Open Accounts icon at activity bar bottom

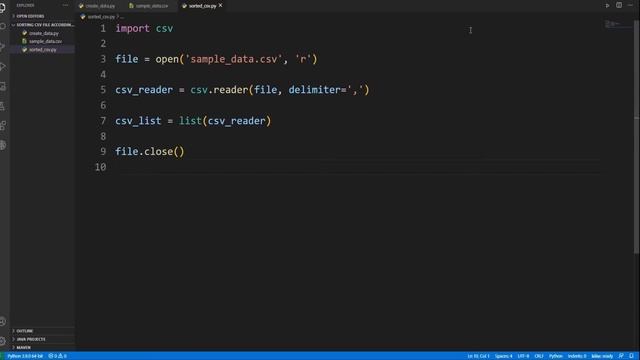coord(3,322)
